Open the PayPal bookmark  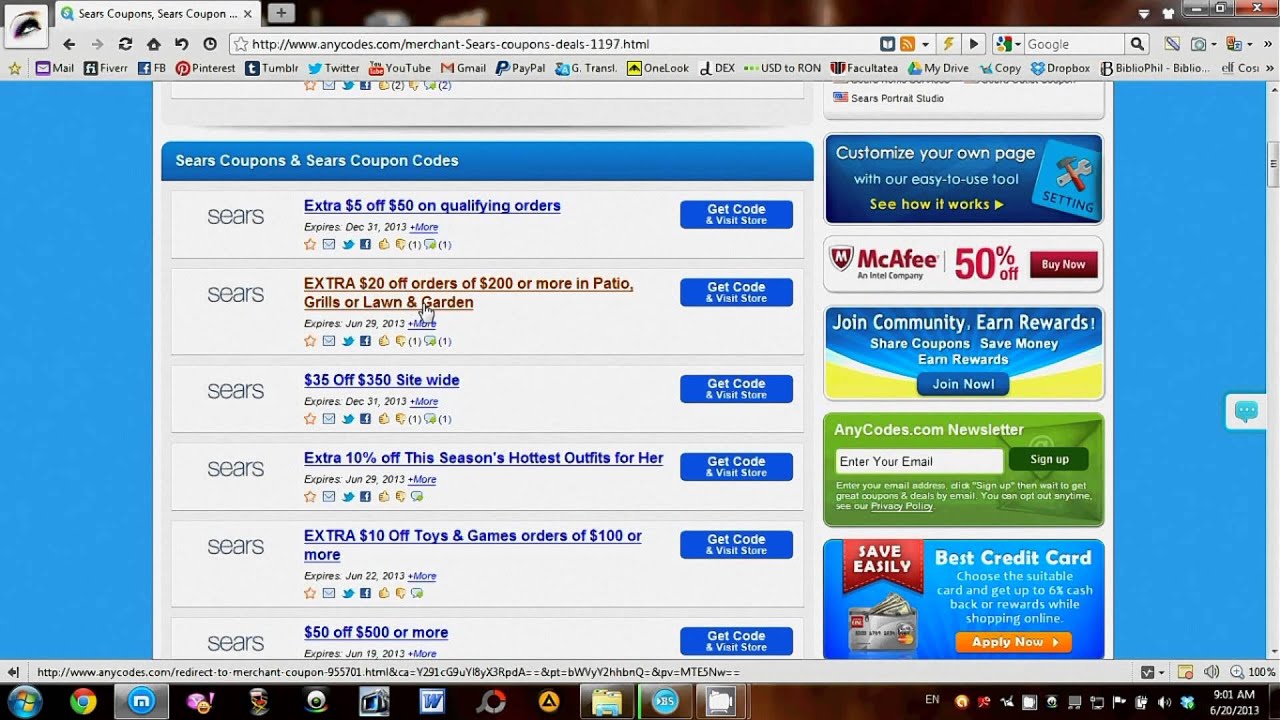pyautogui.click(x=519, y=68)
